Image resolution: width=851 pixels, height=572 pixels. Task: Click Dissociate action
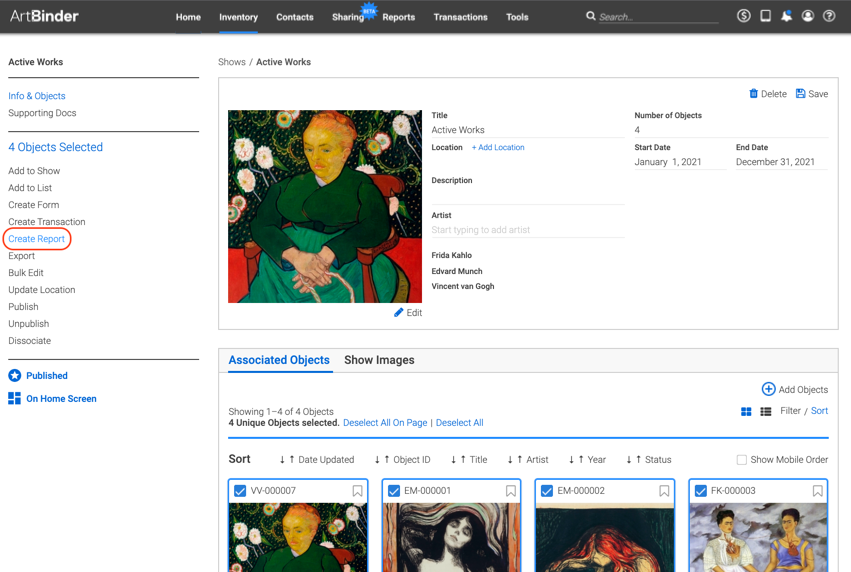(x=29, y=340)
